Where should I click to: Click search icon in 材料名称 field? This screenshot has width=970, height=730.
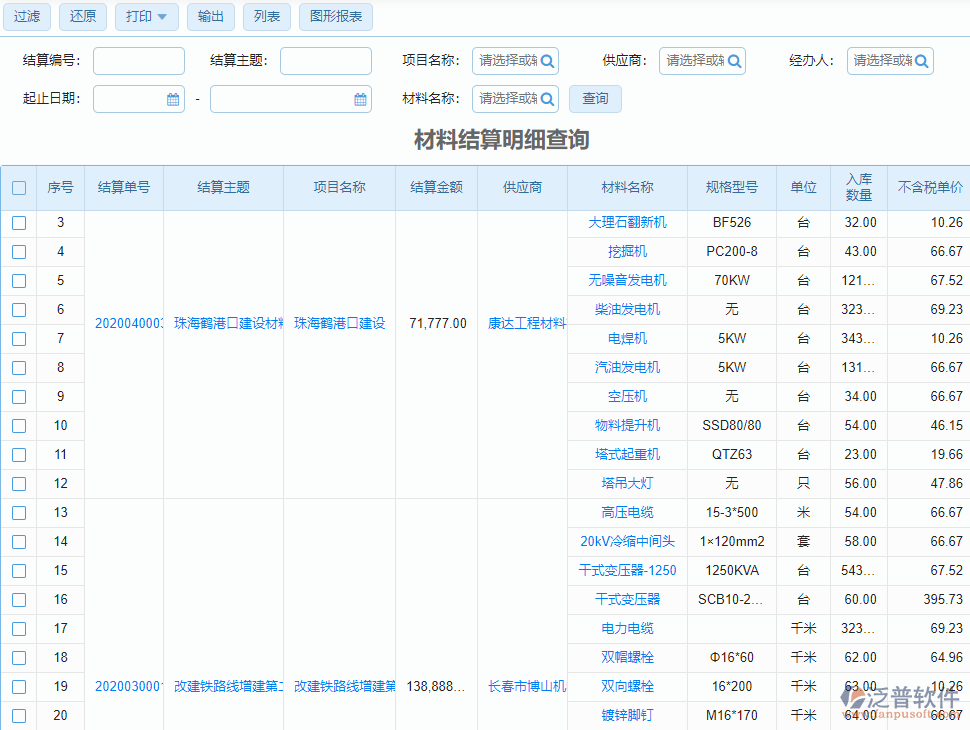click(547, 99)
